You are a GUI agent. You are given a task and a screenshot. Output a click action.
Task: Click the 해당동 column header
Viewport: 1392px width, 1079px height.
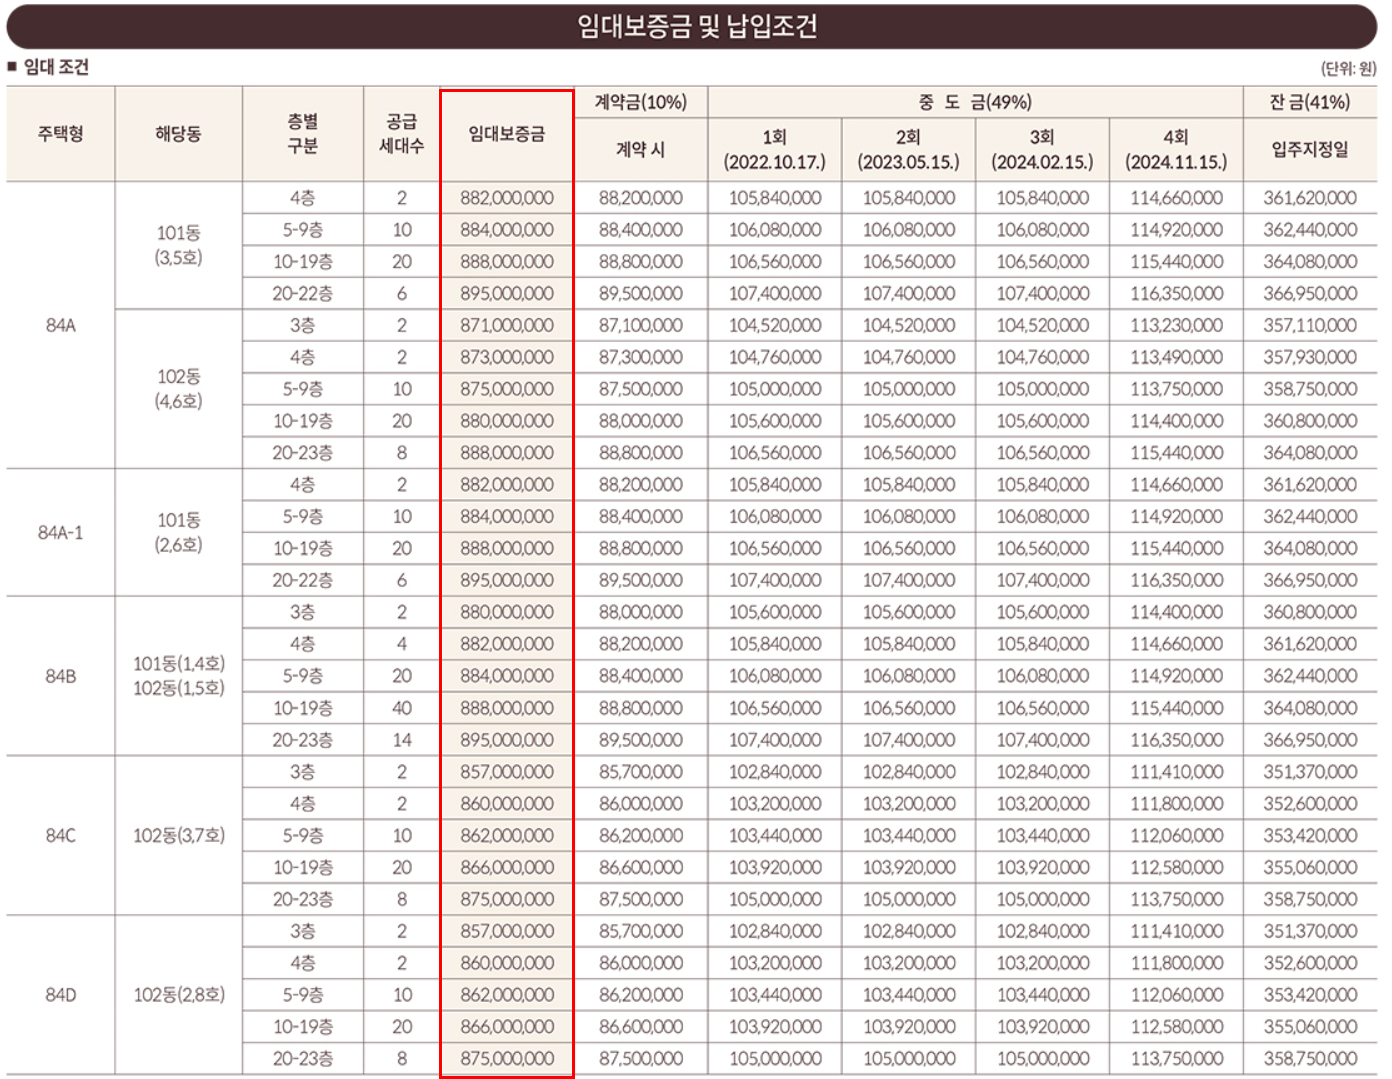click(x=178, y=134)
